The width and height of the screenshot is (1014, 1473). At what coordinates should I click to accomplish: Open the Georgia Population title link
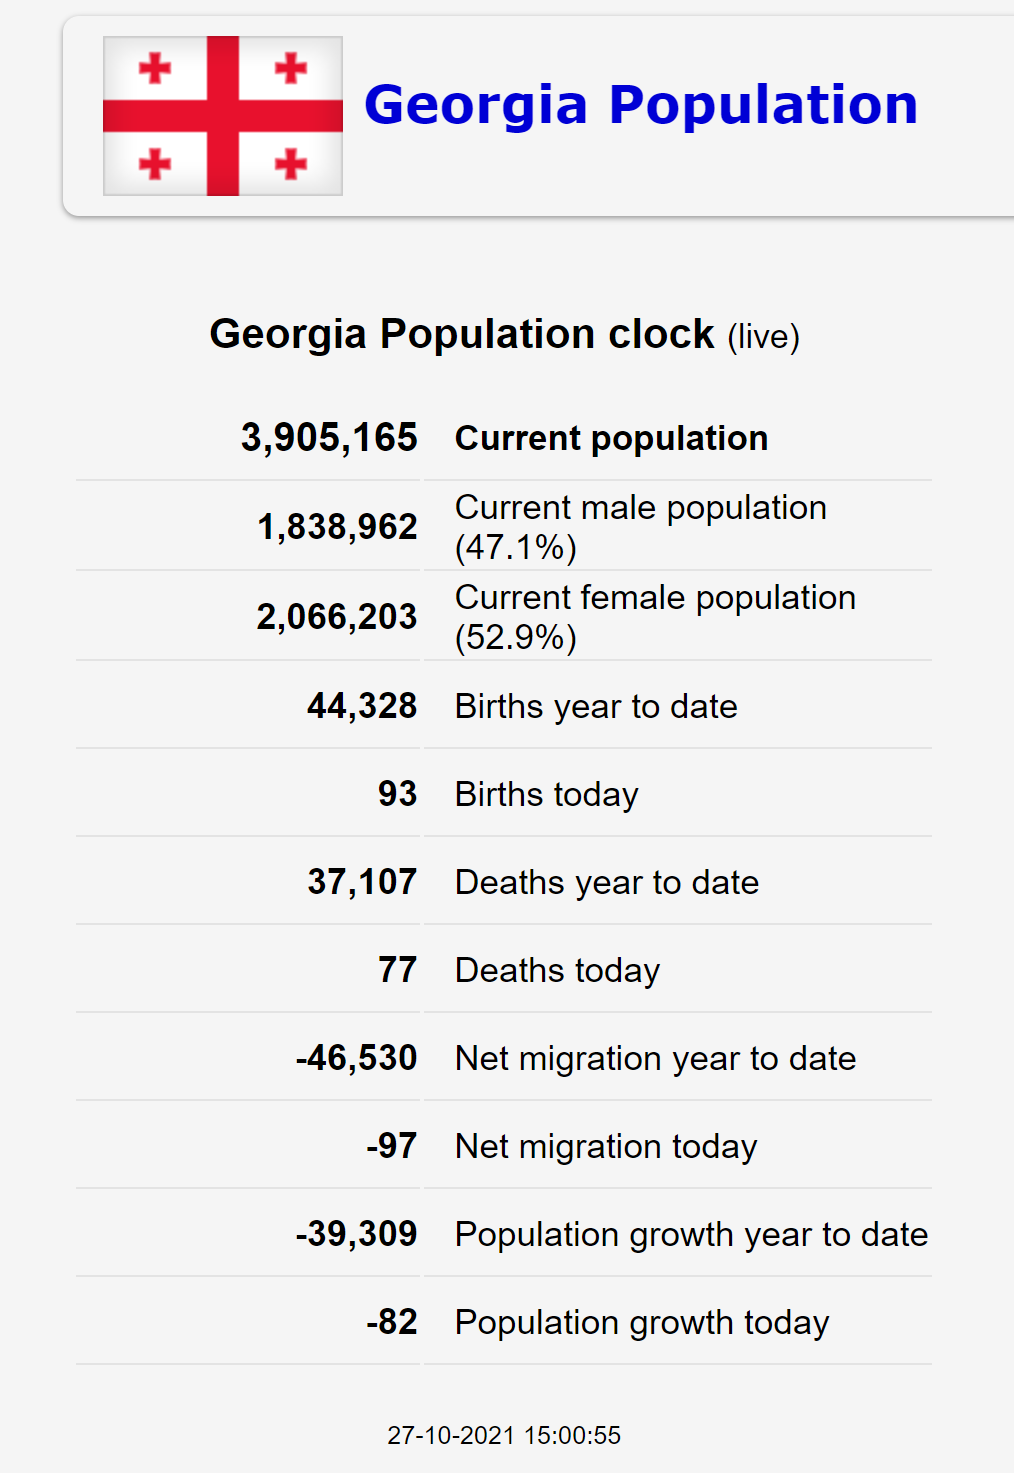coord(641,105)
